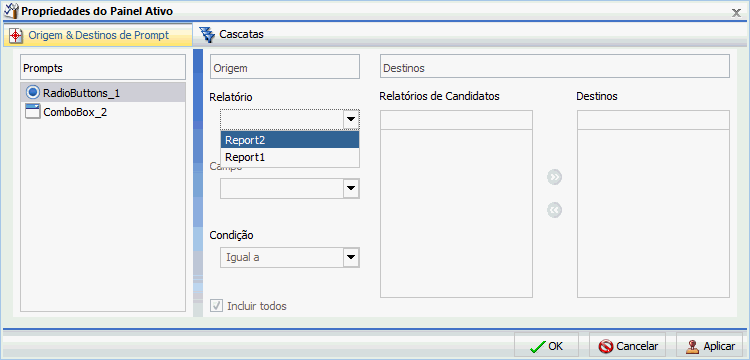Image resolution: width=750 pixels, height=360 pixels.
Task: Click the Origem & Destinos target icon
Action: coord(16,35)
